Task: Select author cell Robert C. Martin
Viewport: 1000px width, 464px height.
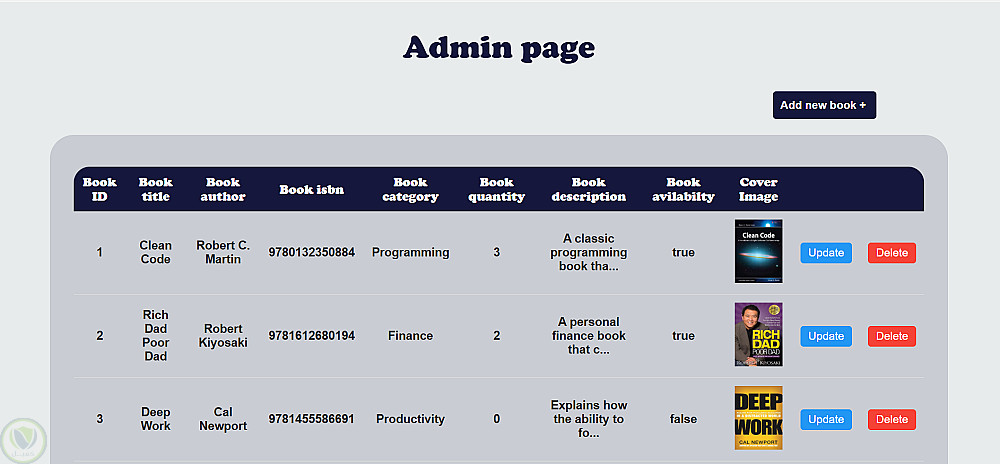Action: point(223,252)
